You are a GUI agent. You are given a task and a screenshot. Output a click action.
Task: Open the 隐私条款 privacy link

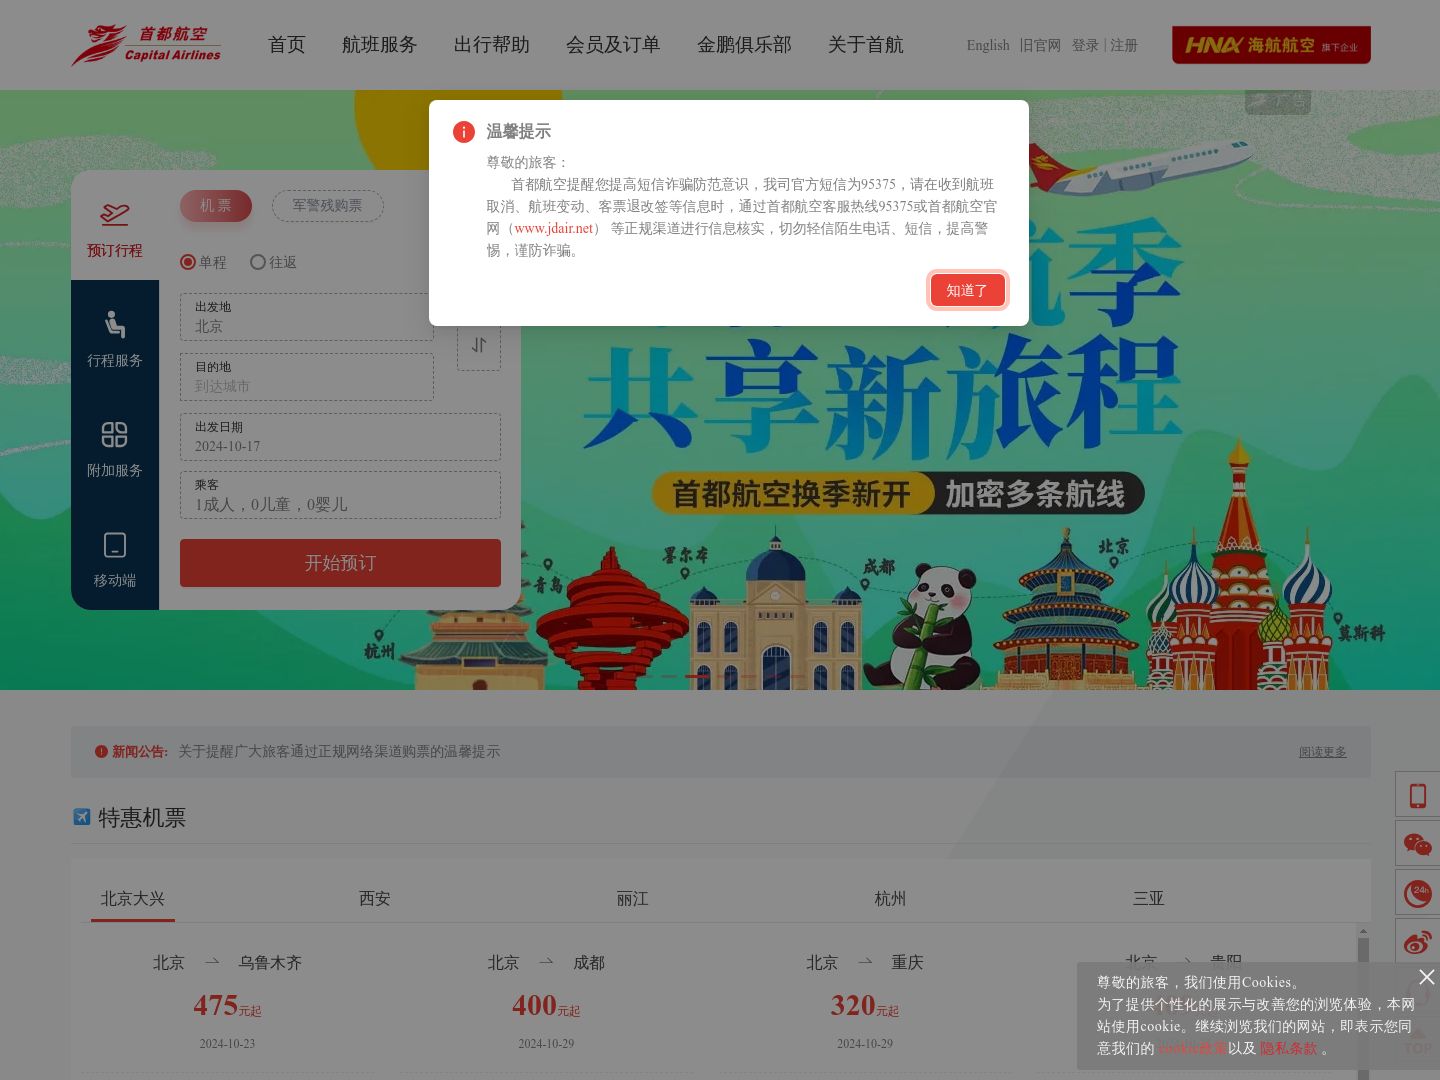[1288, 1048]
